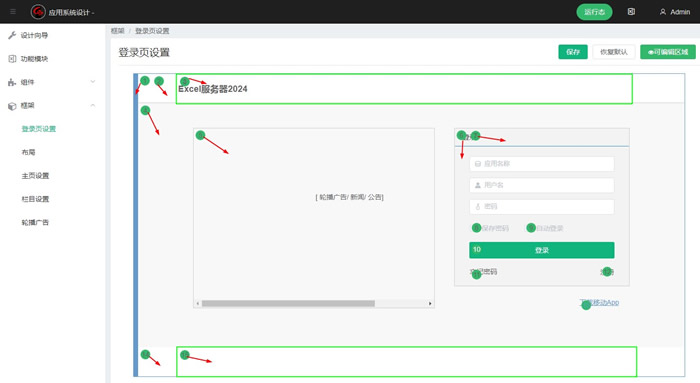Open 设计向导 wrench icon item

coord(12,35)
